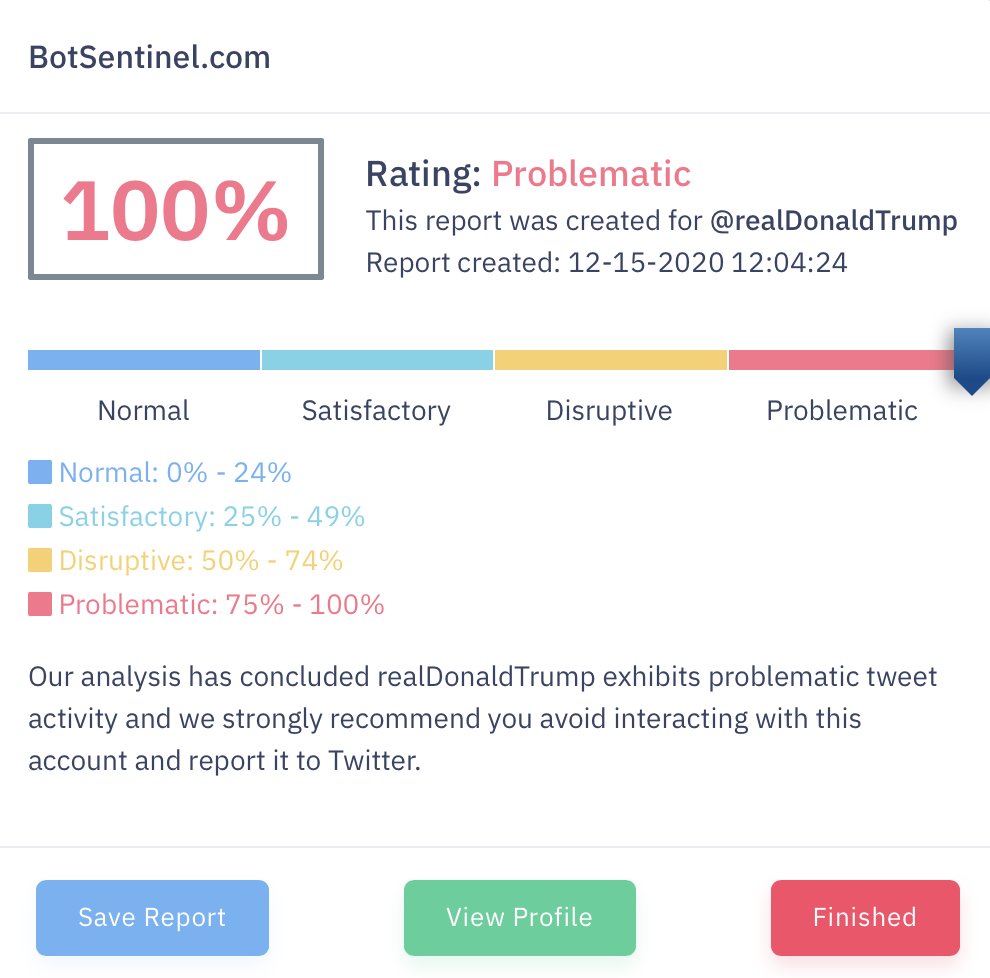990x978 pixels.
Task: Click the 100% score box
Action: click(x=176, y=209)
